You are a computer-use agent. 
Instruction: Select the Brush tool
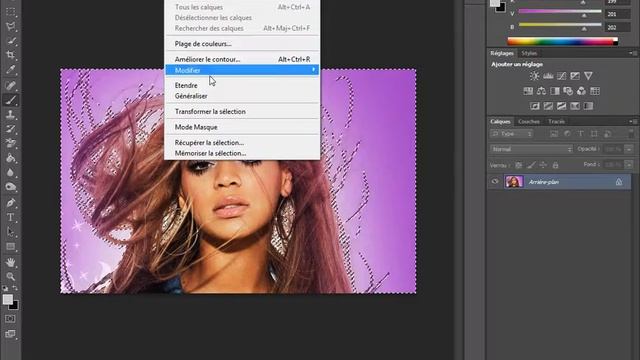(x=11, y=100)
